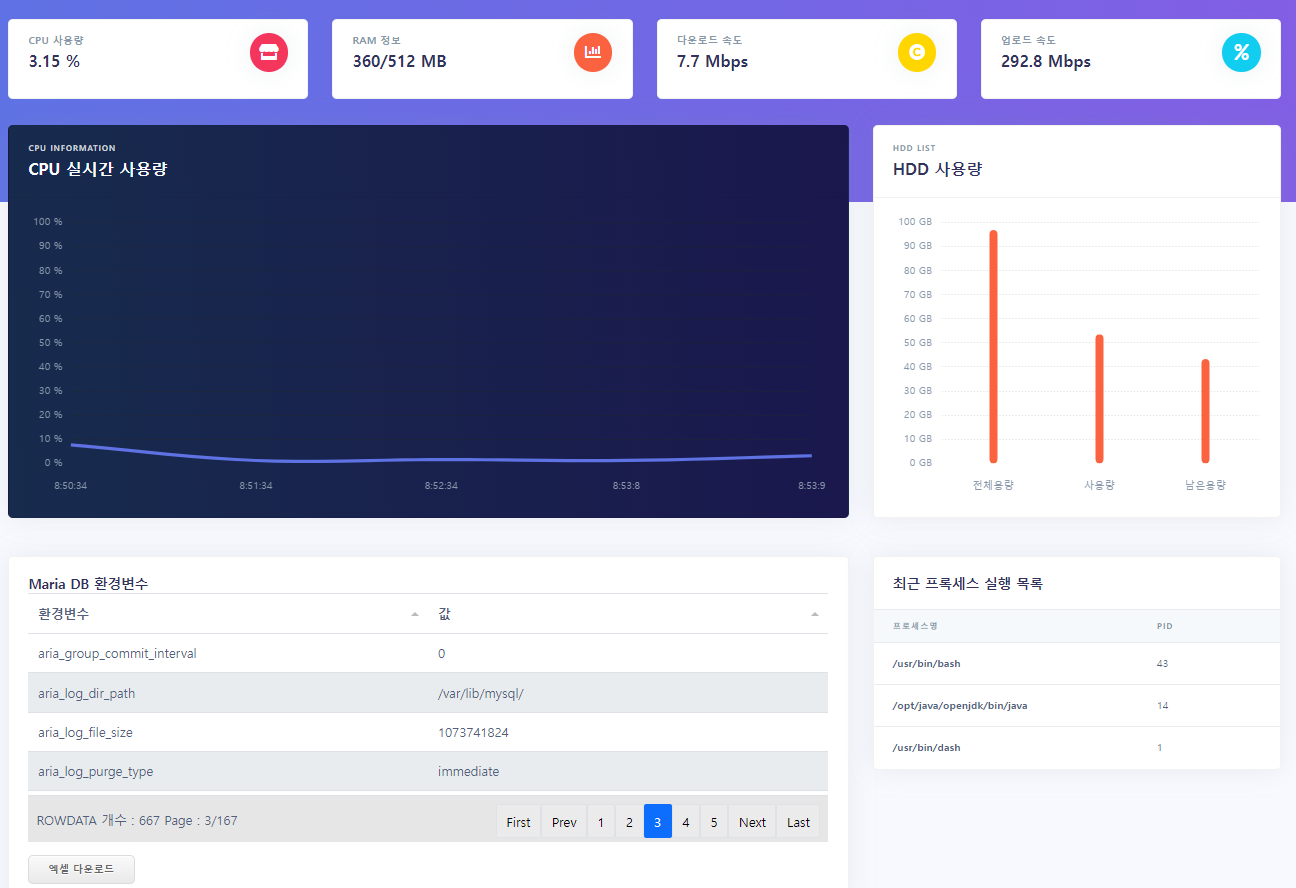Click the 업로드 속도 percent icon
The width and height of the screenshot is (1296, 888).
pyautogui.click(x=1241, y=53)
